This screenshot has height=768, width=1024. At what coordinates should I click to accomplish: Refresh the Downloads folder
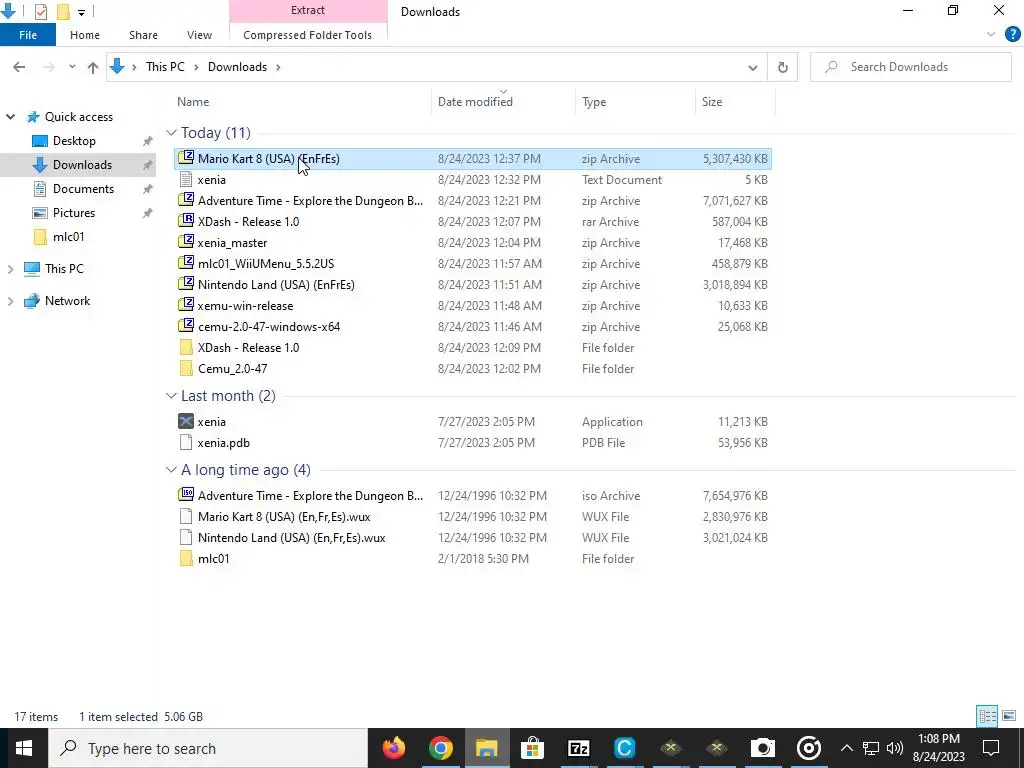point(782,67)
